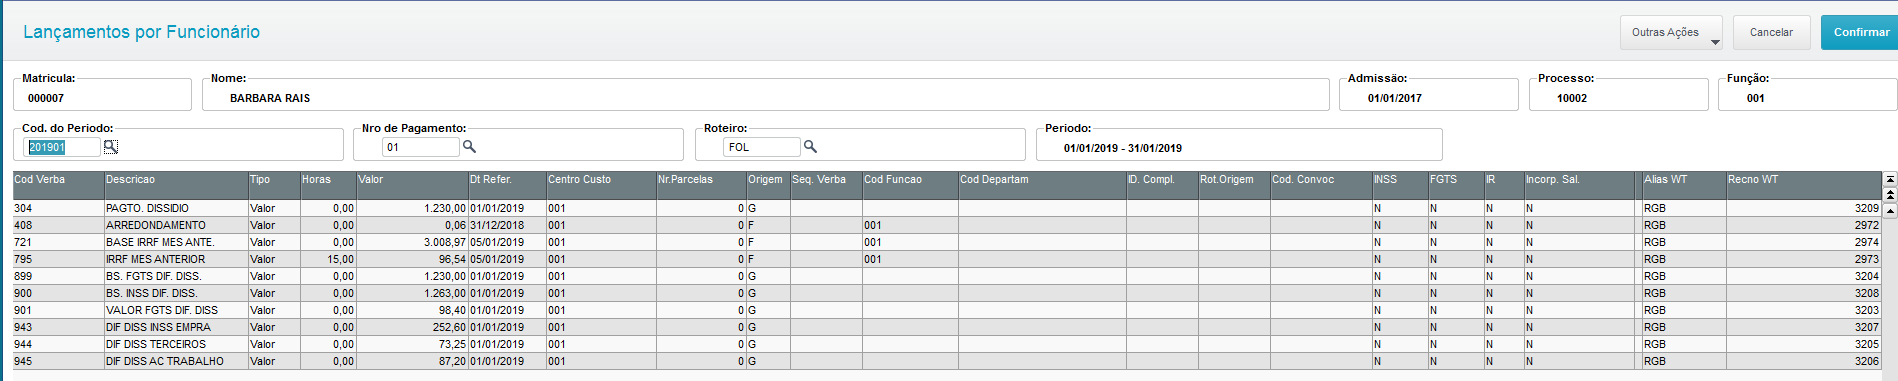This screenshot has height=381, width=1898.
Task: Click Cancelar button
Action: tap(1771, 32)
